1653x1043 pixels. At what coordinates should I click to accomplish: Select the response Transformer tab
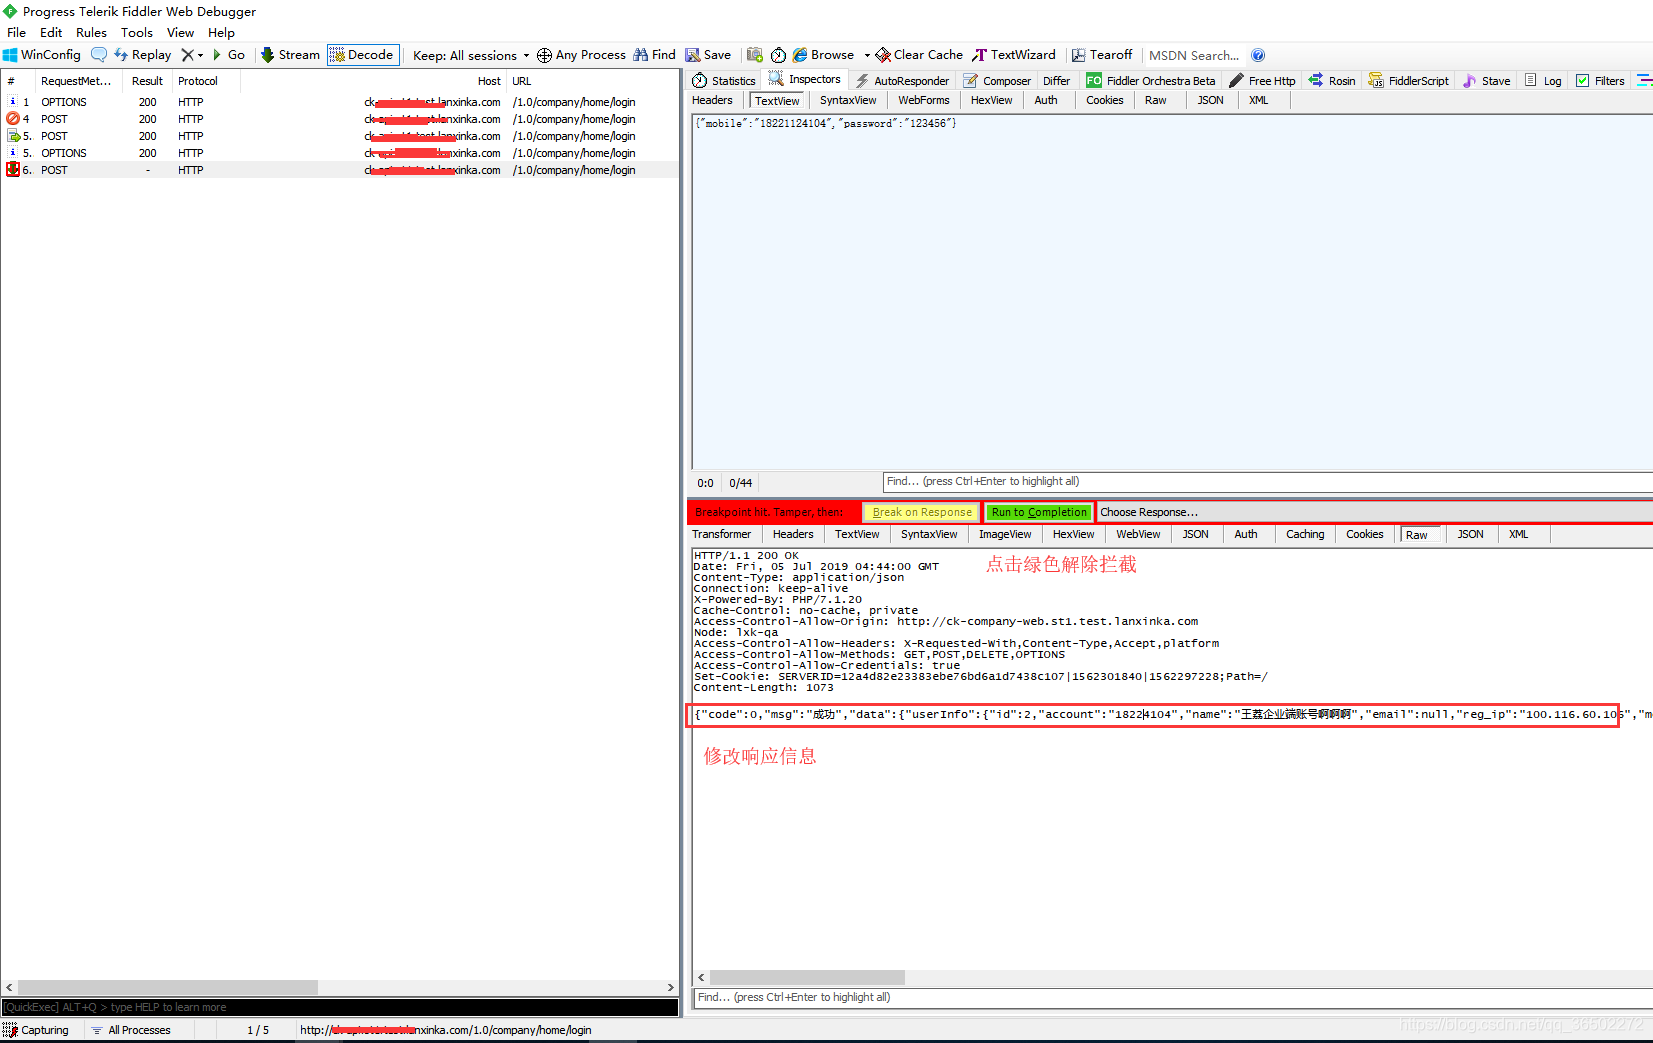(721, 534)
